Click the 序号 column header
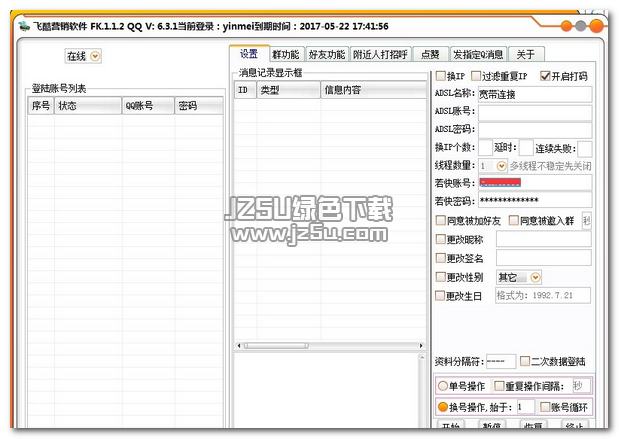 coord(41,106)
